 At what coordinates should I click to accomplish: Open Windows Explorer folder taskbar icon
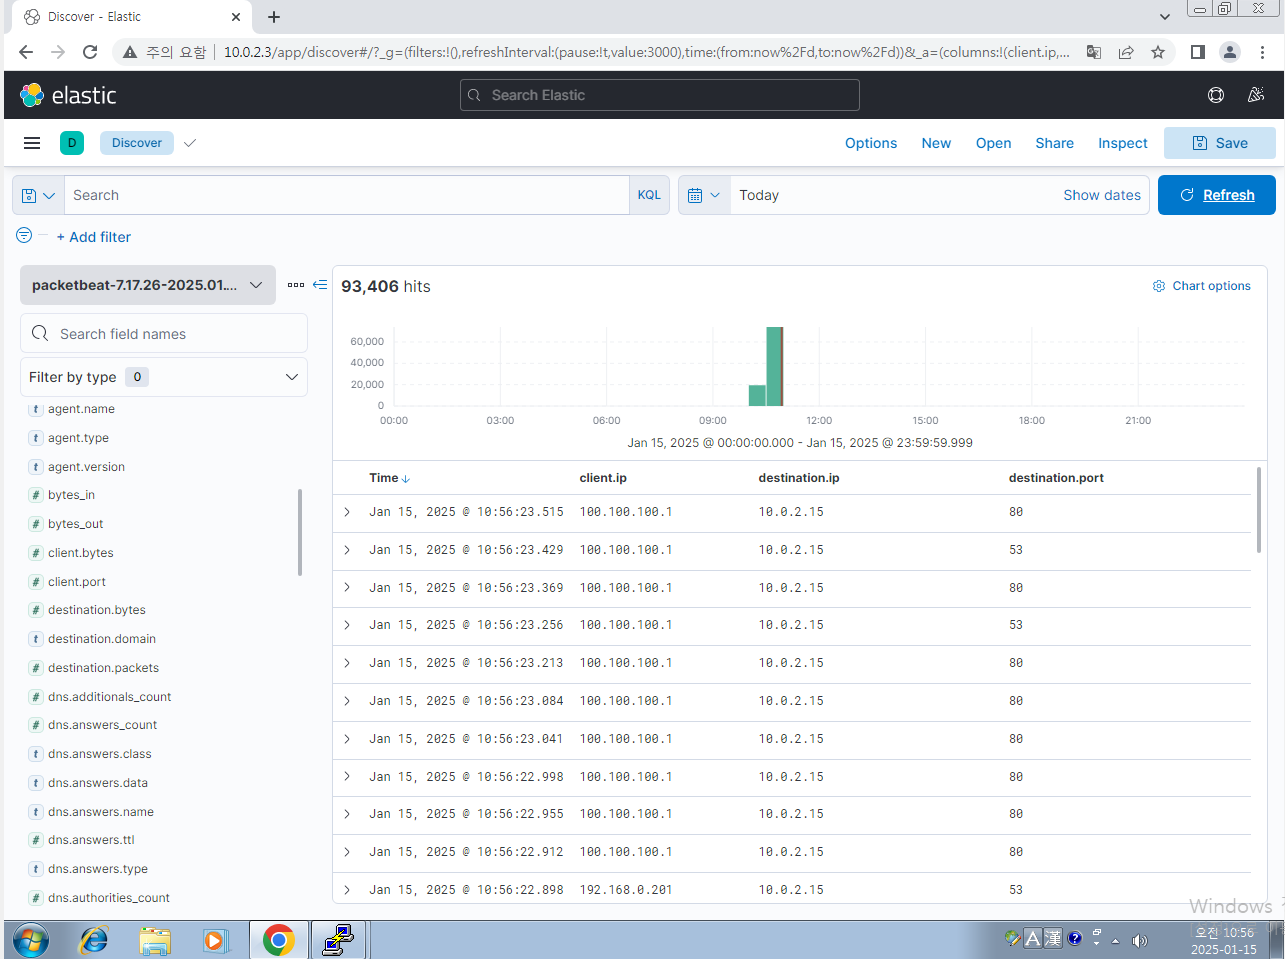(x=155, y=940)
